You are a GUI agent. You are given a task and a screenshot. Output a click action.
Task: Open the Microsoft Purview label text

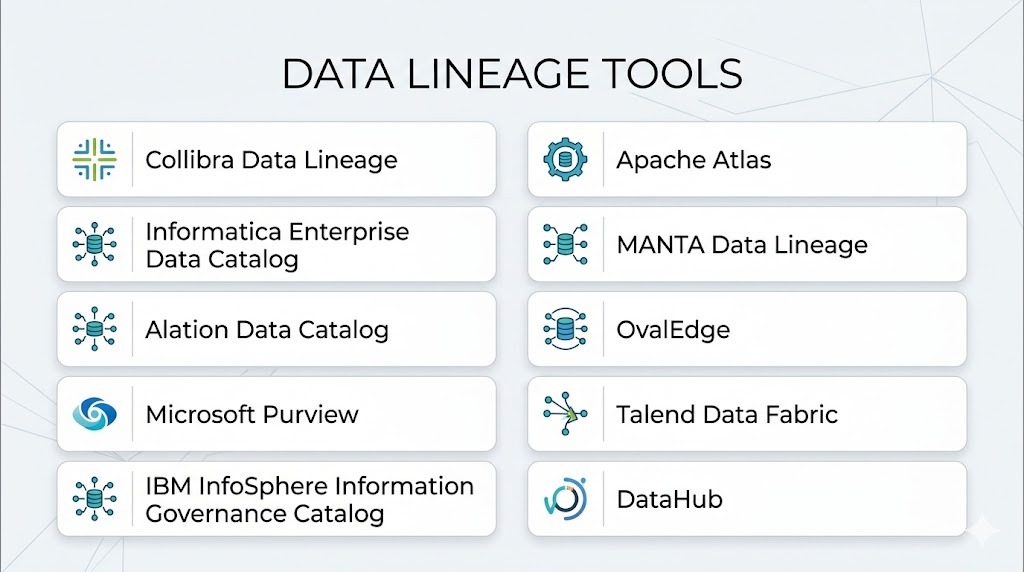[252, 414]
